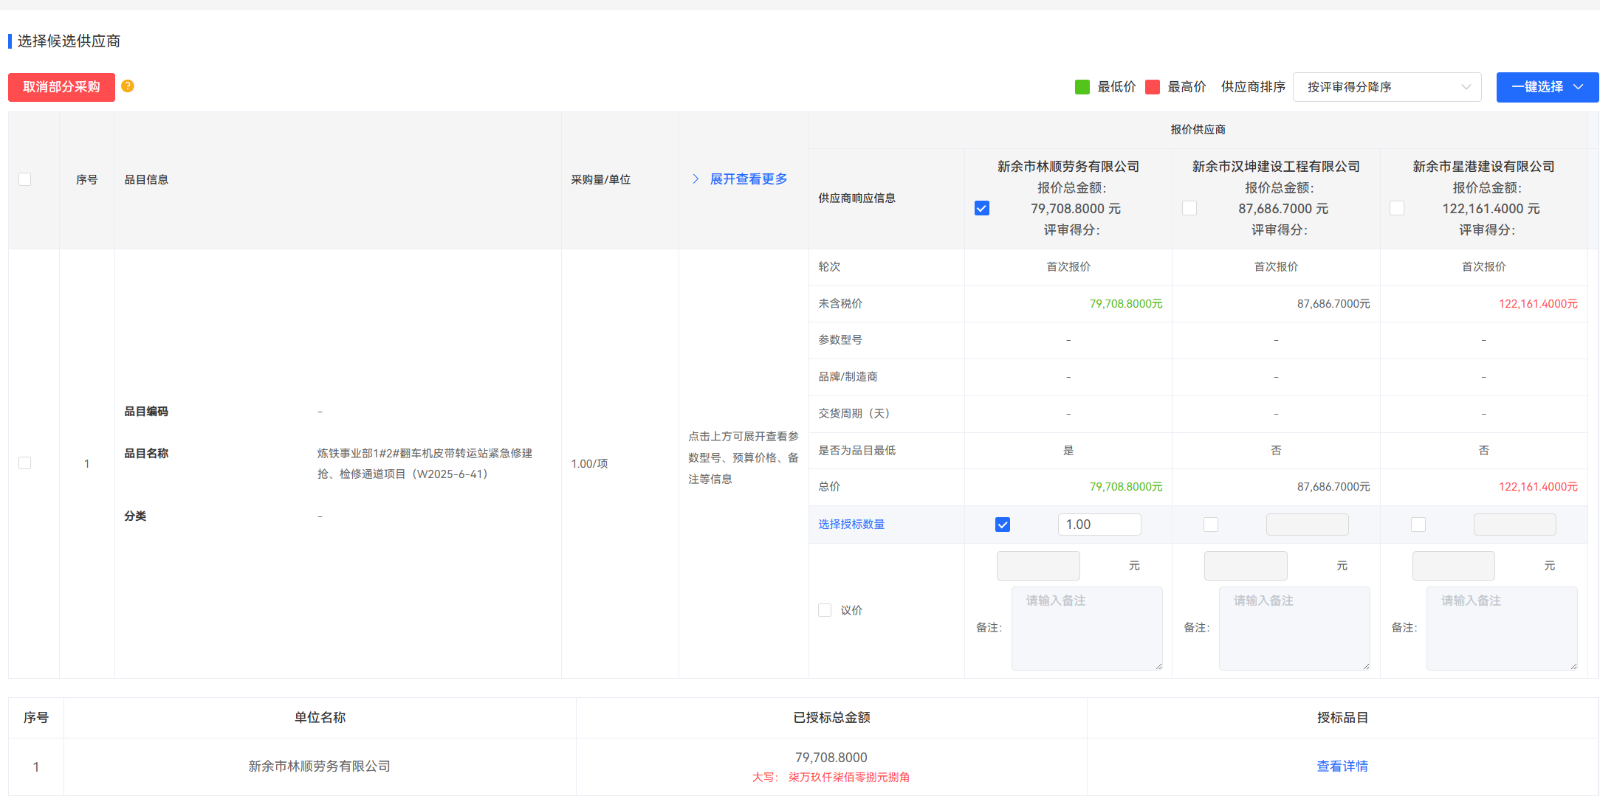Open the 按评审得分降序 sort dropdown
The width and height of the screenshot is (1600, 796).
point(1387,87)
